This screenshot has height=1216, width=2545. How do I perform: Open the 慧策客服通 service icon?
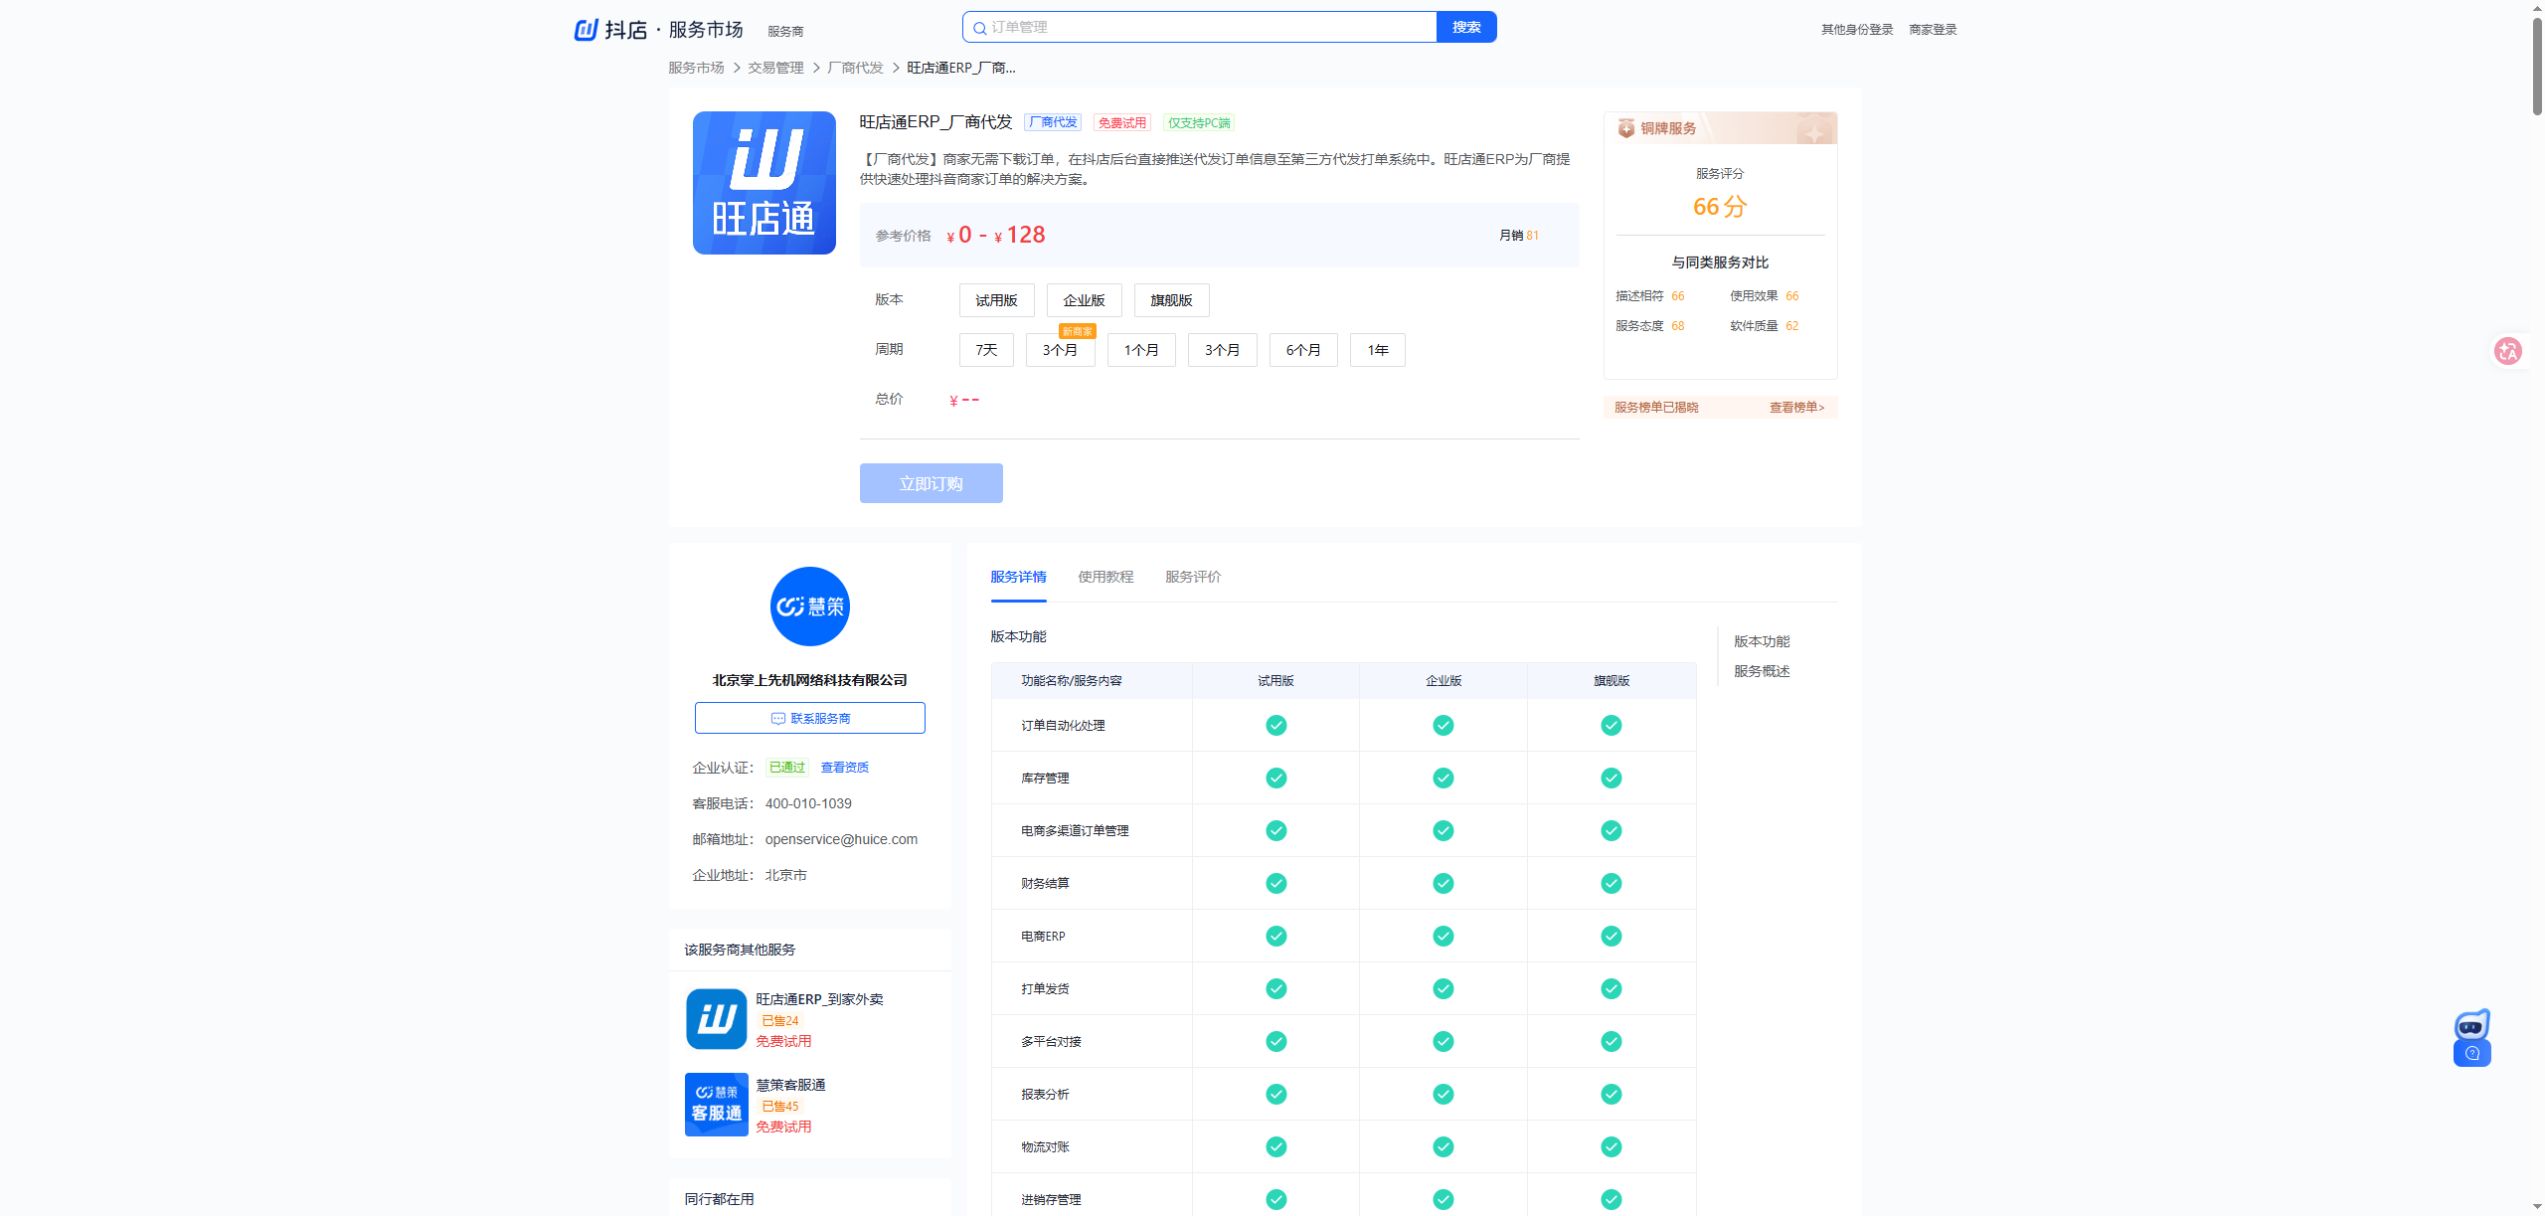(x=716, y=1104)
